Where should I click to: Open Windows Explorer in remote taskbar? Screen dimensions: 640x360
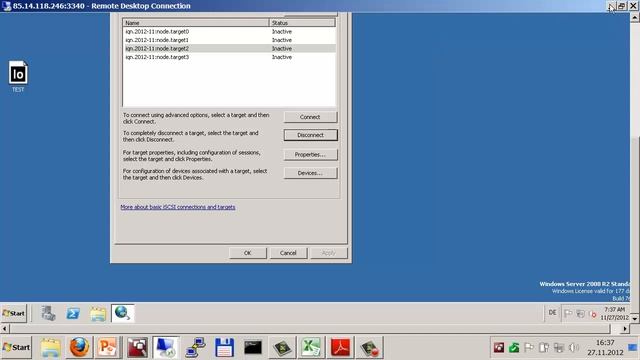98,313
